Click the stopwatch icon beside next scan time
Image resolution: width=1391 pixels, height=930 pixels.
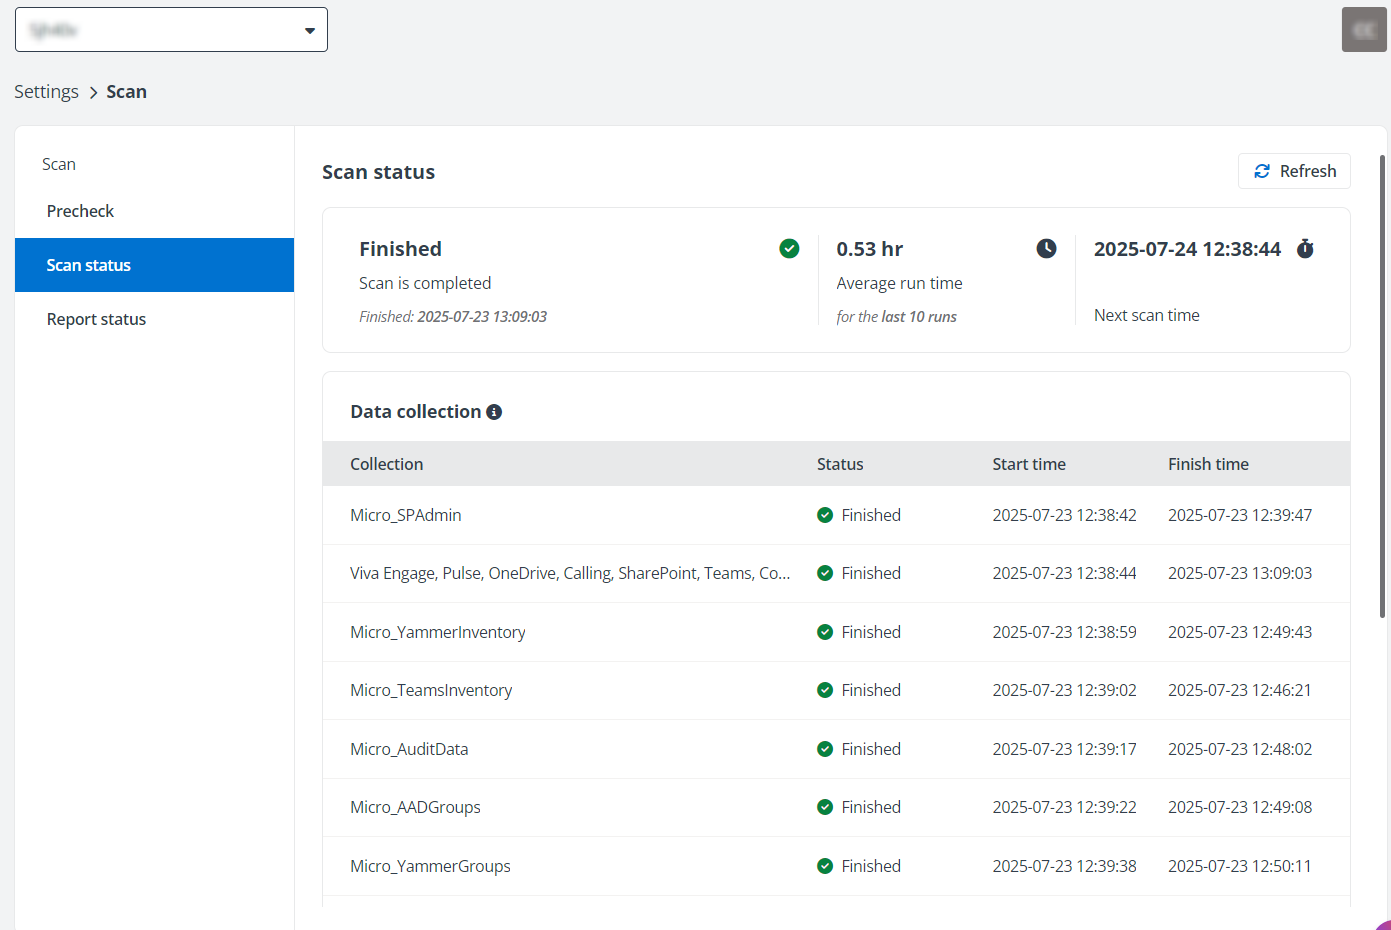(1305, 249)
